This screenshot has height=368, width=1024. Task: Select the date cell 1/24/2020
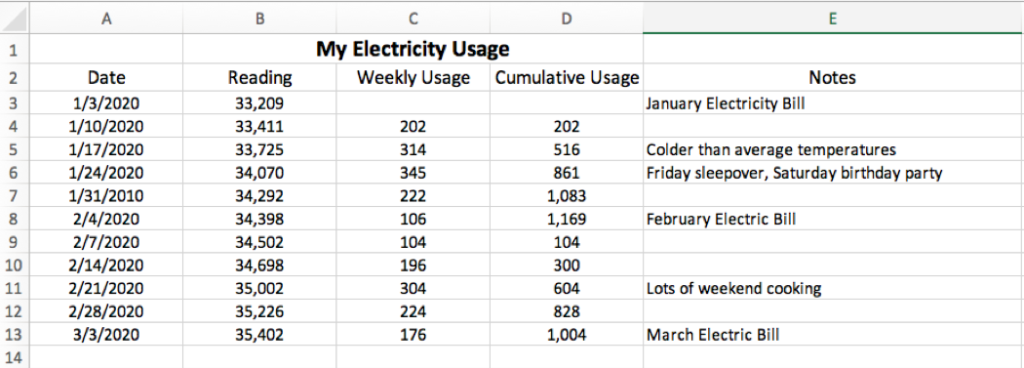[106, 173]
